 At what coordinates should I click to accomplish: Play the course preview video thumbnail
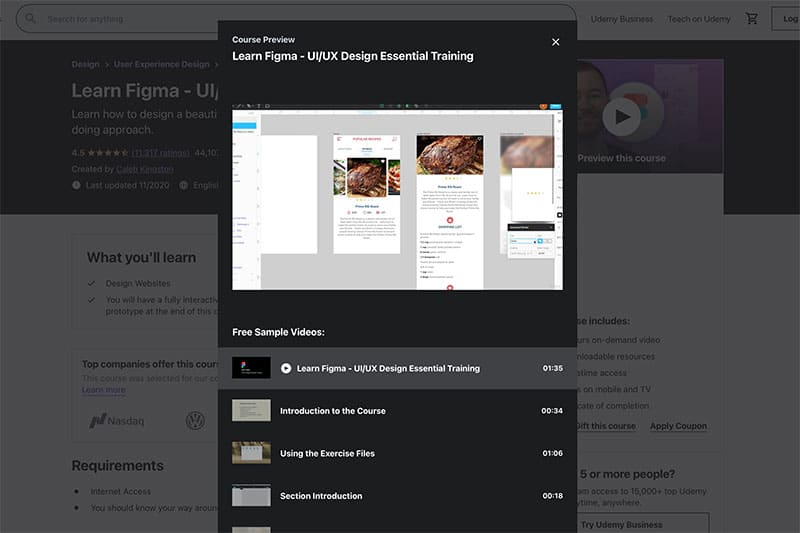621,117
